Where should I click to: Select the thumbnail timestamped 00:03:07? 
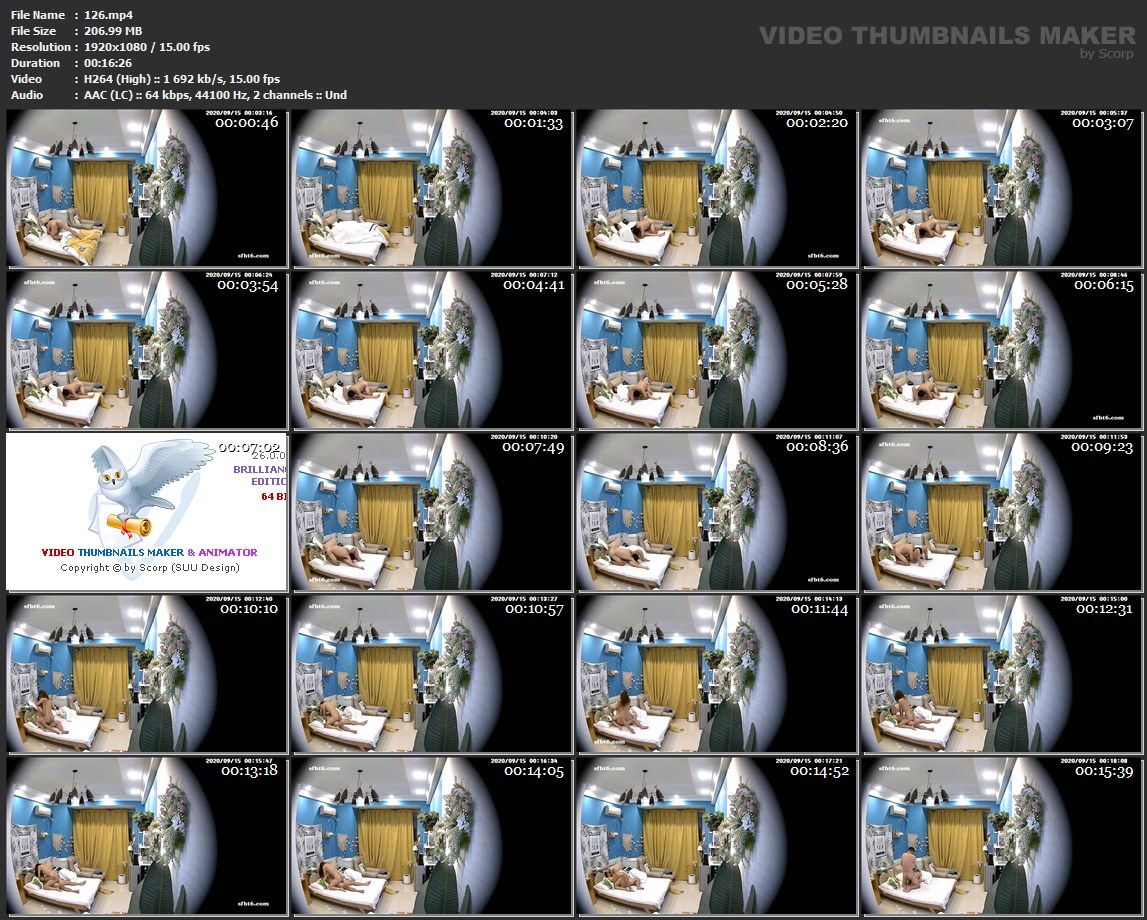coord(1000,188)
